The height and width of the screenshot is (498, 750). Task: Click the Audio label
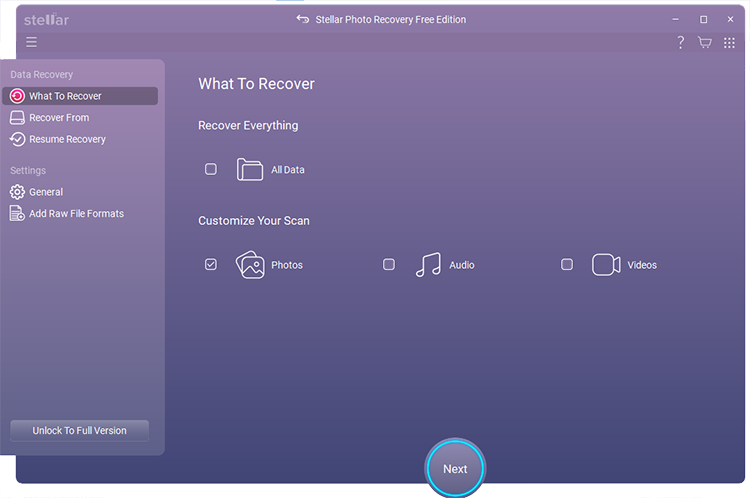462,265
